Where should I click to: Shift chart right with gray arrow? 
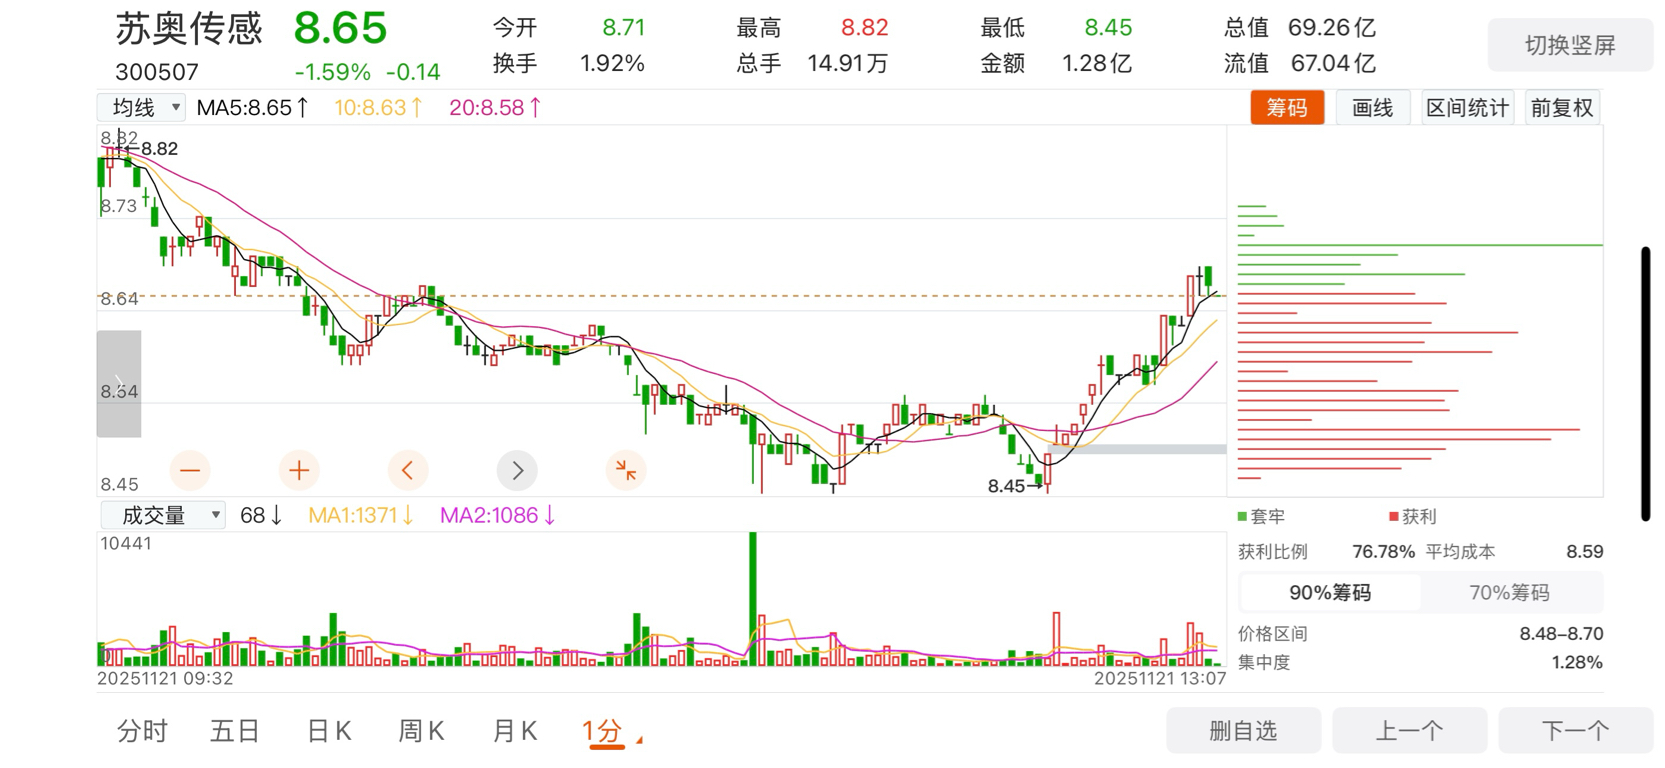coord(517,470)
